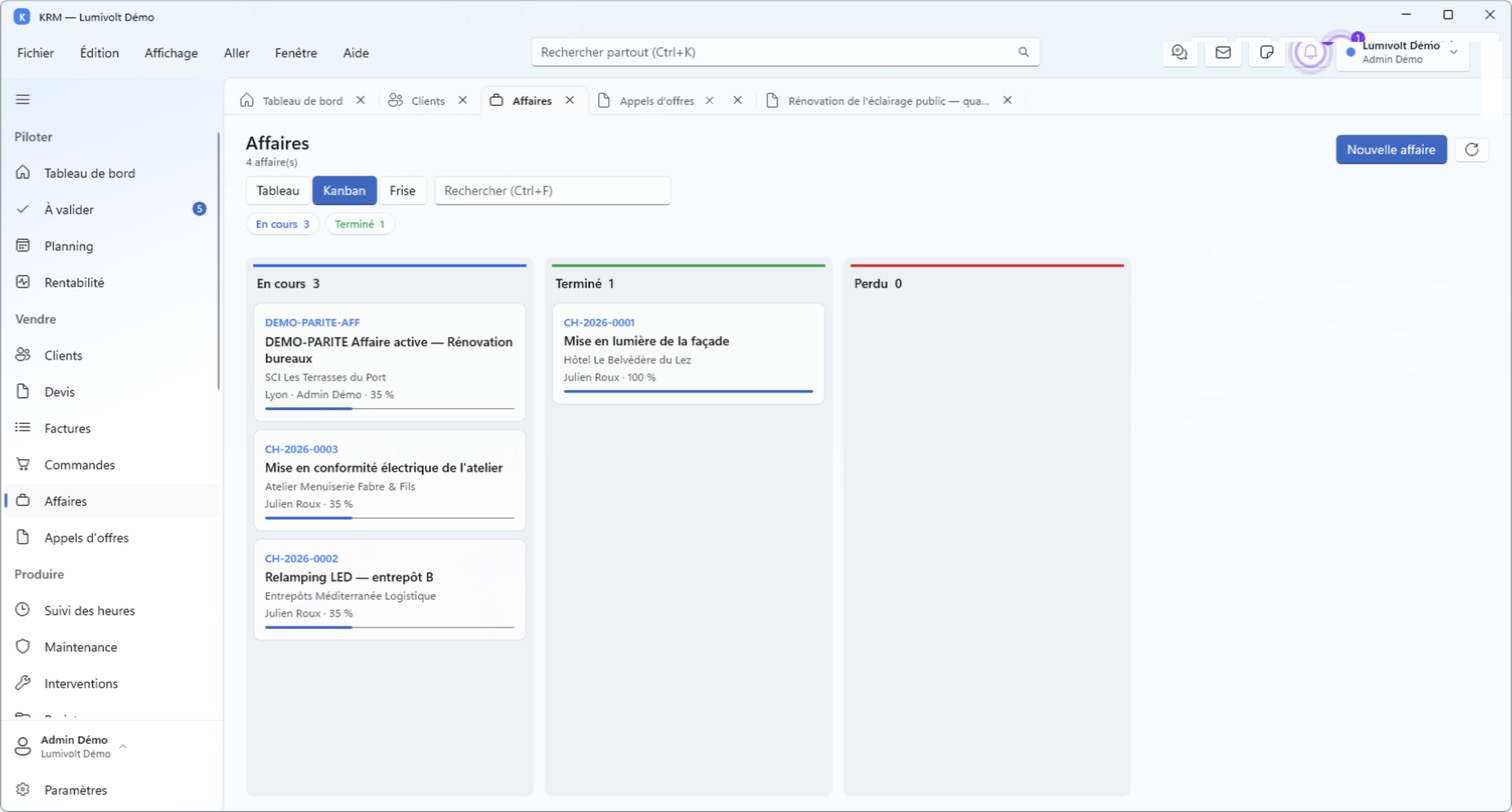Click 'Atelier Menuiserie Fabre & Fils' text
Viewport: 1512px width, 812px height.
pyautogui.click(x=340, y=487)
